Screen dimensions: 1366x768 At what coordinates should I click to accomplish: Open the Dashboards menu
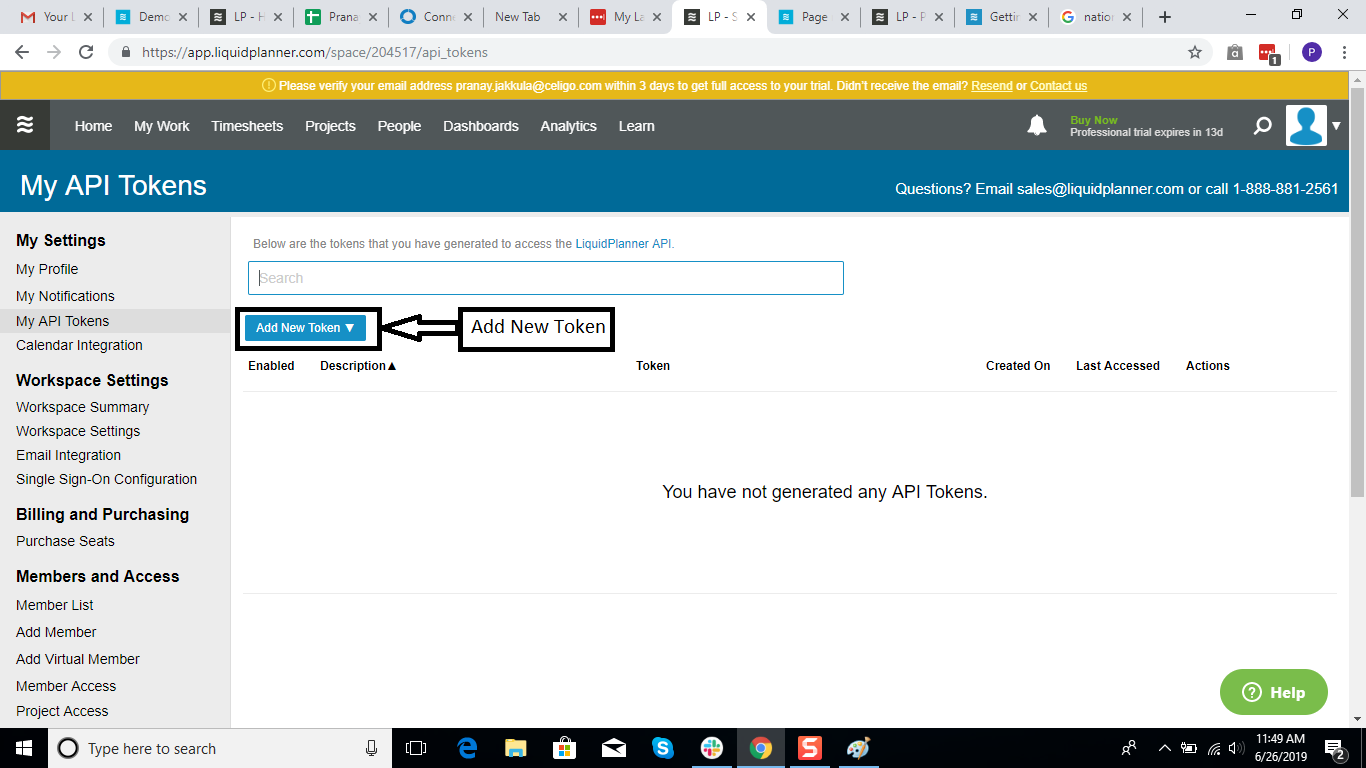point(481,126)
